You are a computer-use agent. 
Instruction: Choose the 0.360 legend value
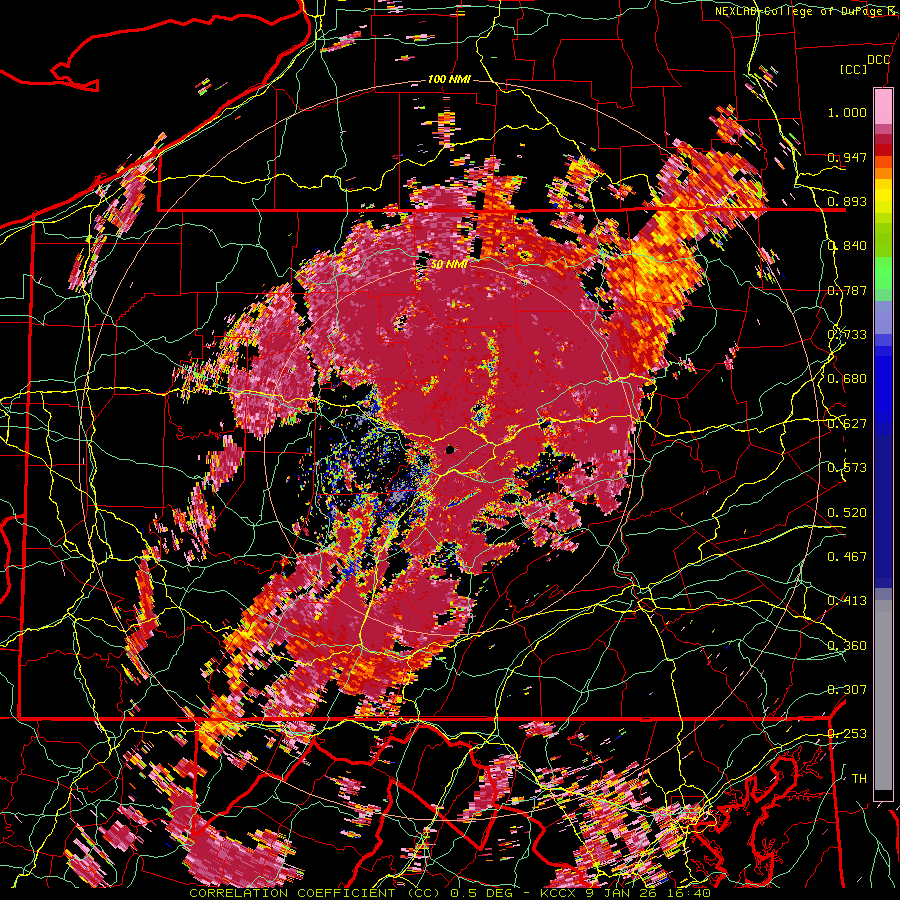coord(847,646)
